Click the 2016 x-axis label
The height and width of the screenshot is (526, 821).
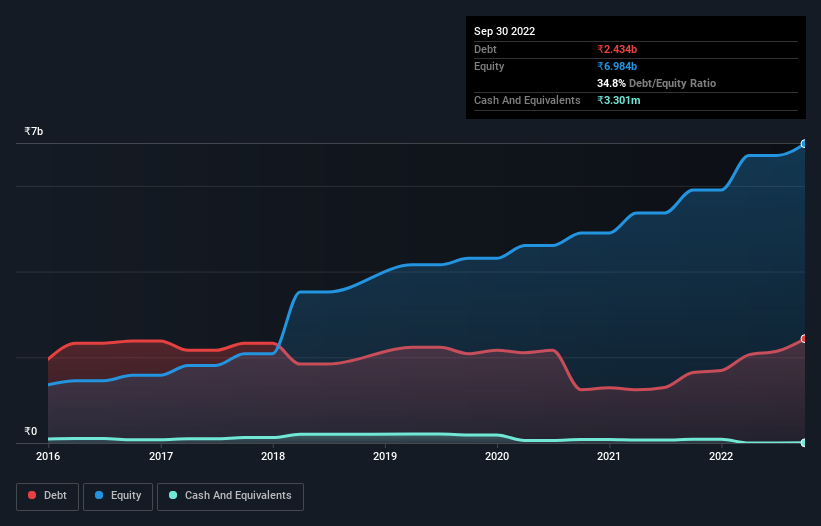point(48,456)
